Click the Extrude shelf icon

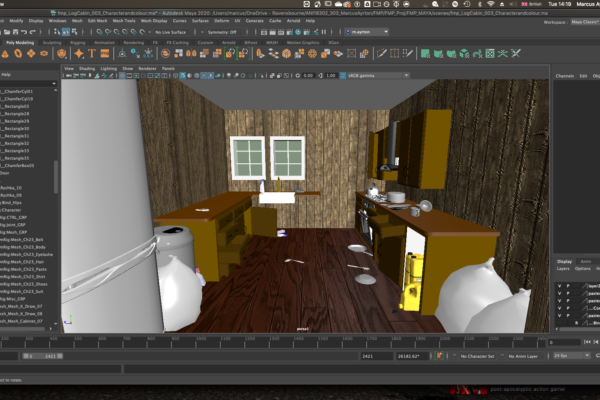click(x=260, y=54)
